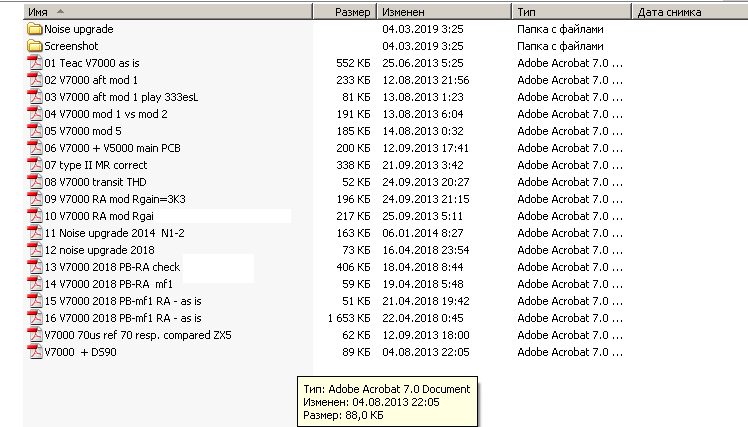Select V7000 70us ref 70 resp. compared ZX5

(x=137, y=335)
